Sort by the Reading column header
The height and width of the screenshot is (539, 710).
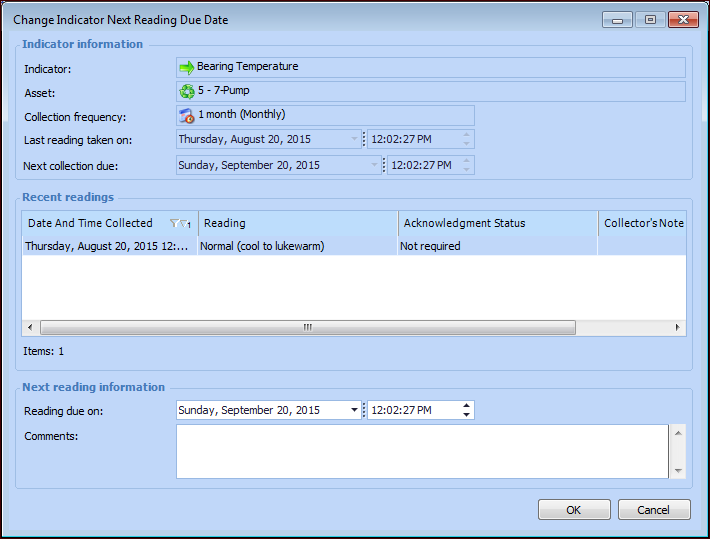coord(298,223)
